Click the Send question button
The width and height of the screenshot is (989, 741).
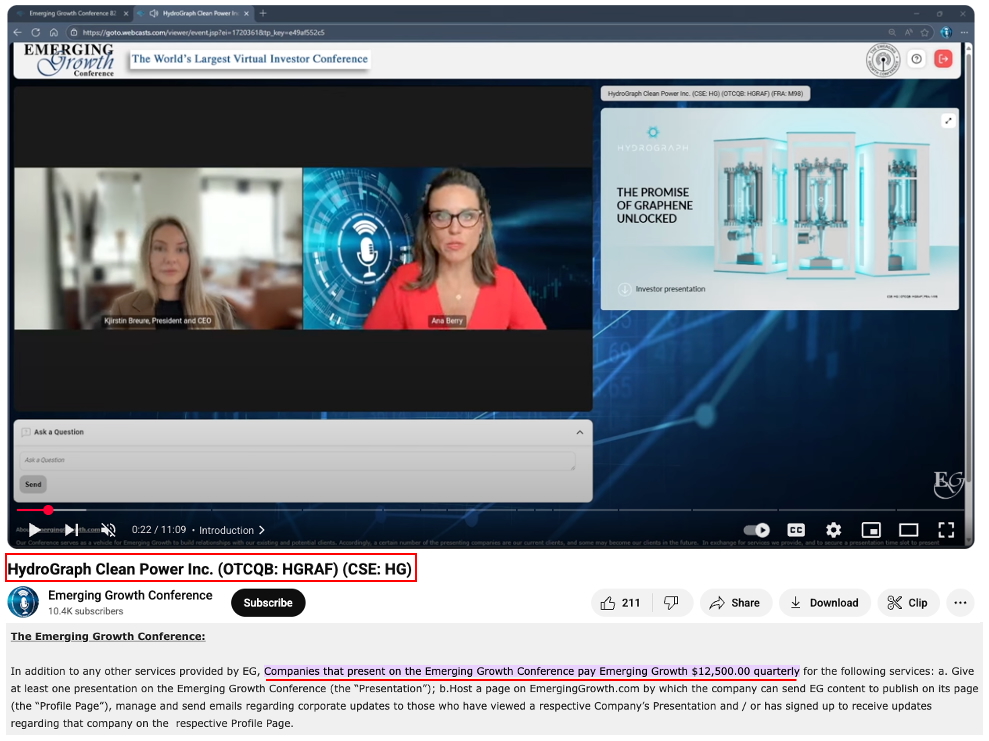(x=33, y=484)
